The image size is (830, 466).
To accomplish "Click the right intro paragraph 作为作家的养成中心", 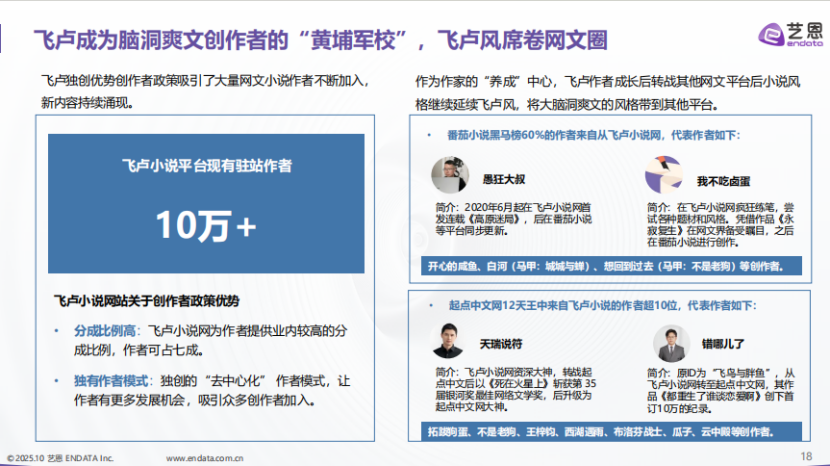I will coord(608,93).
